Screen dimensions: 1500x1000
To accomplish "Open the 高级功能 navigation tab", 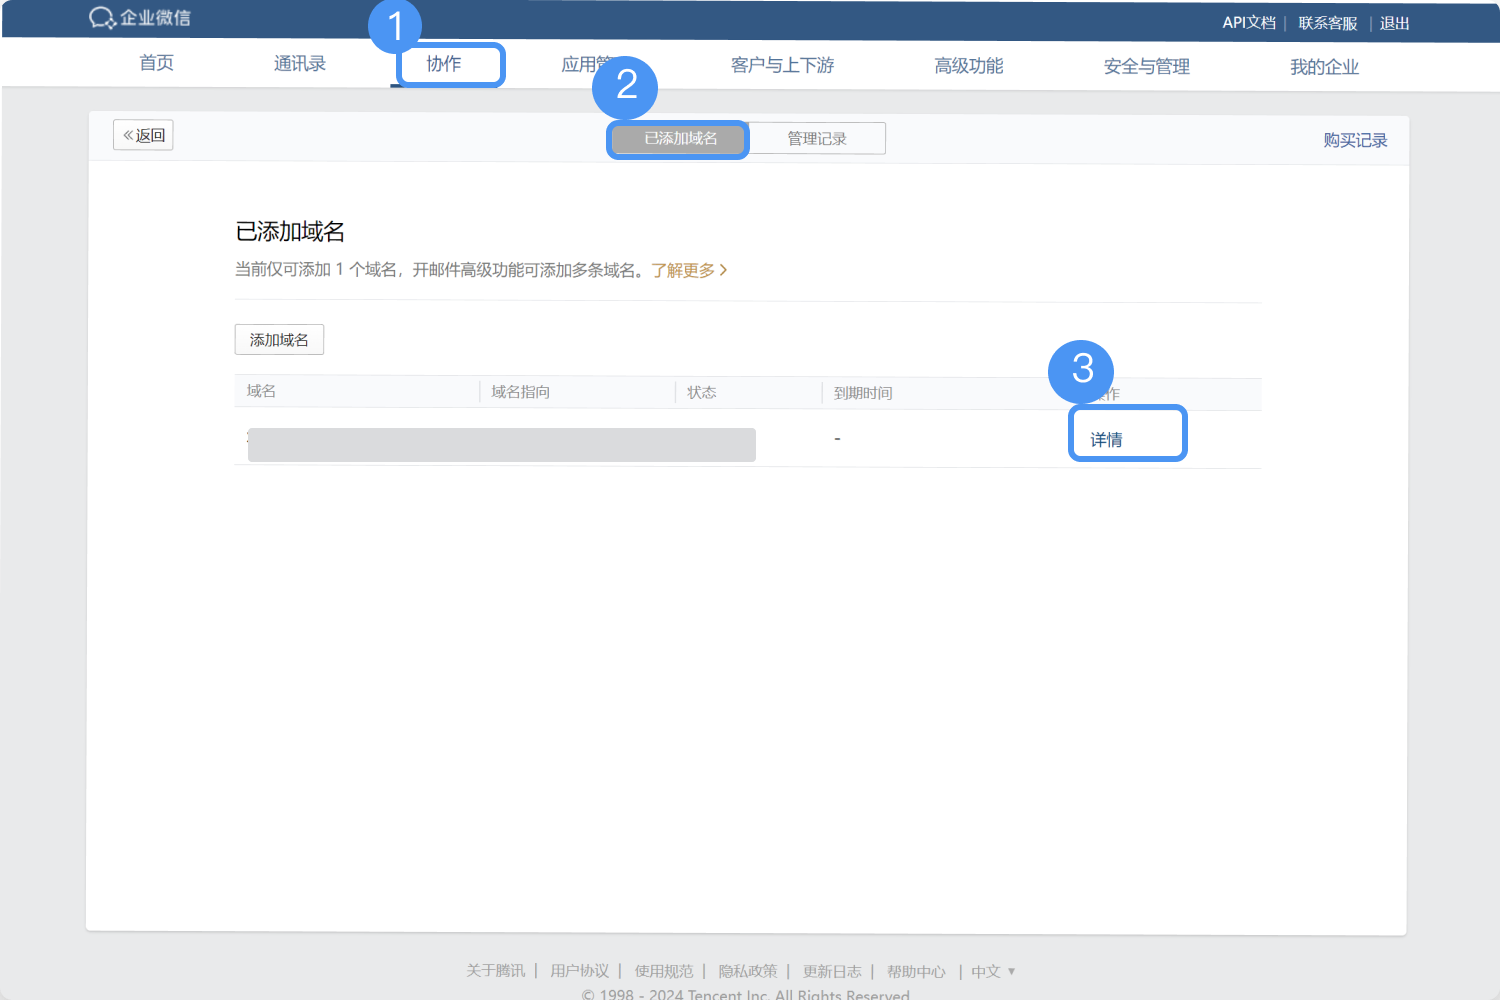I will point(968,66).
